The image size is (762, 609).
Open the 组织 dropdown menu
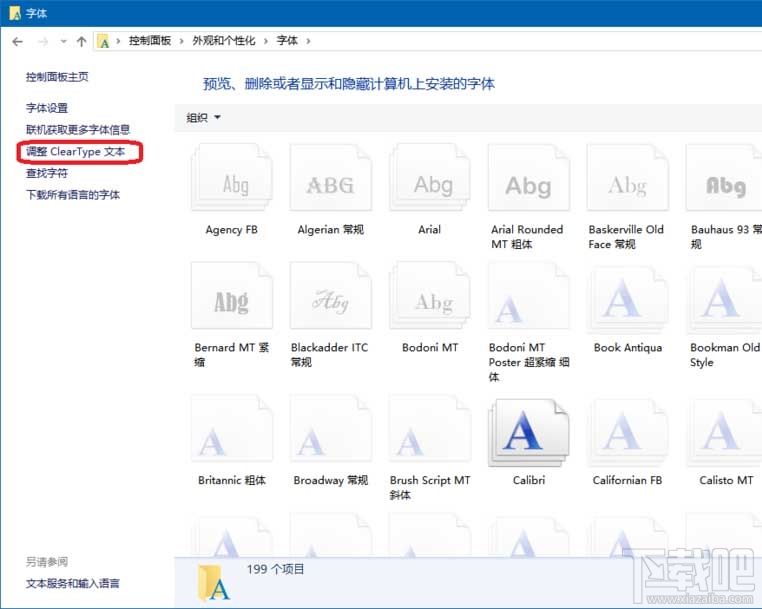coord(203,117)
